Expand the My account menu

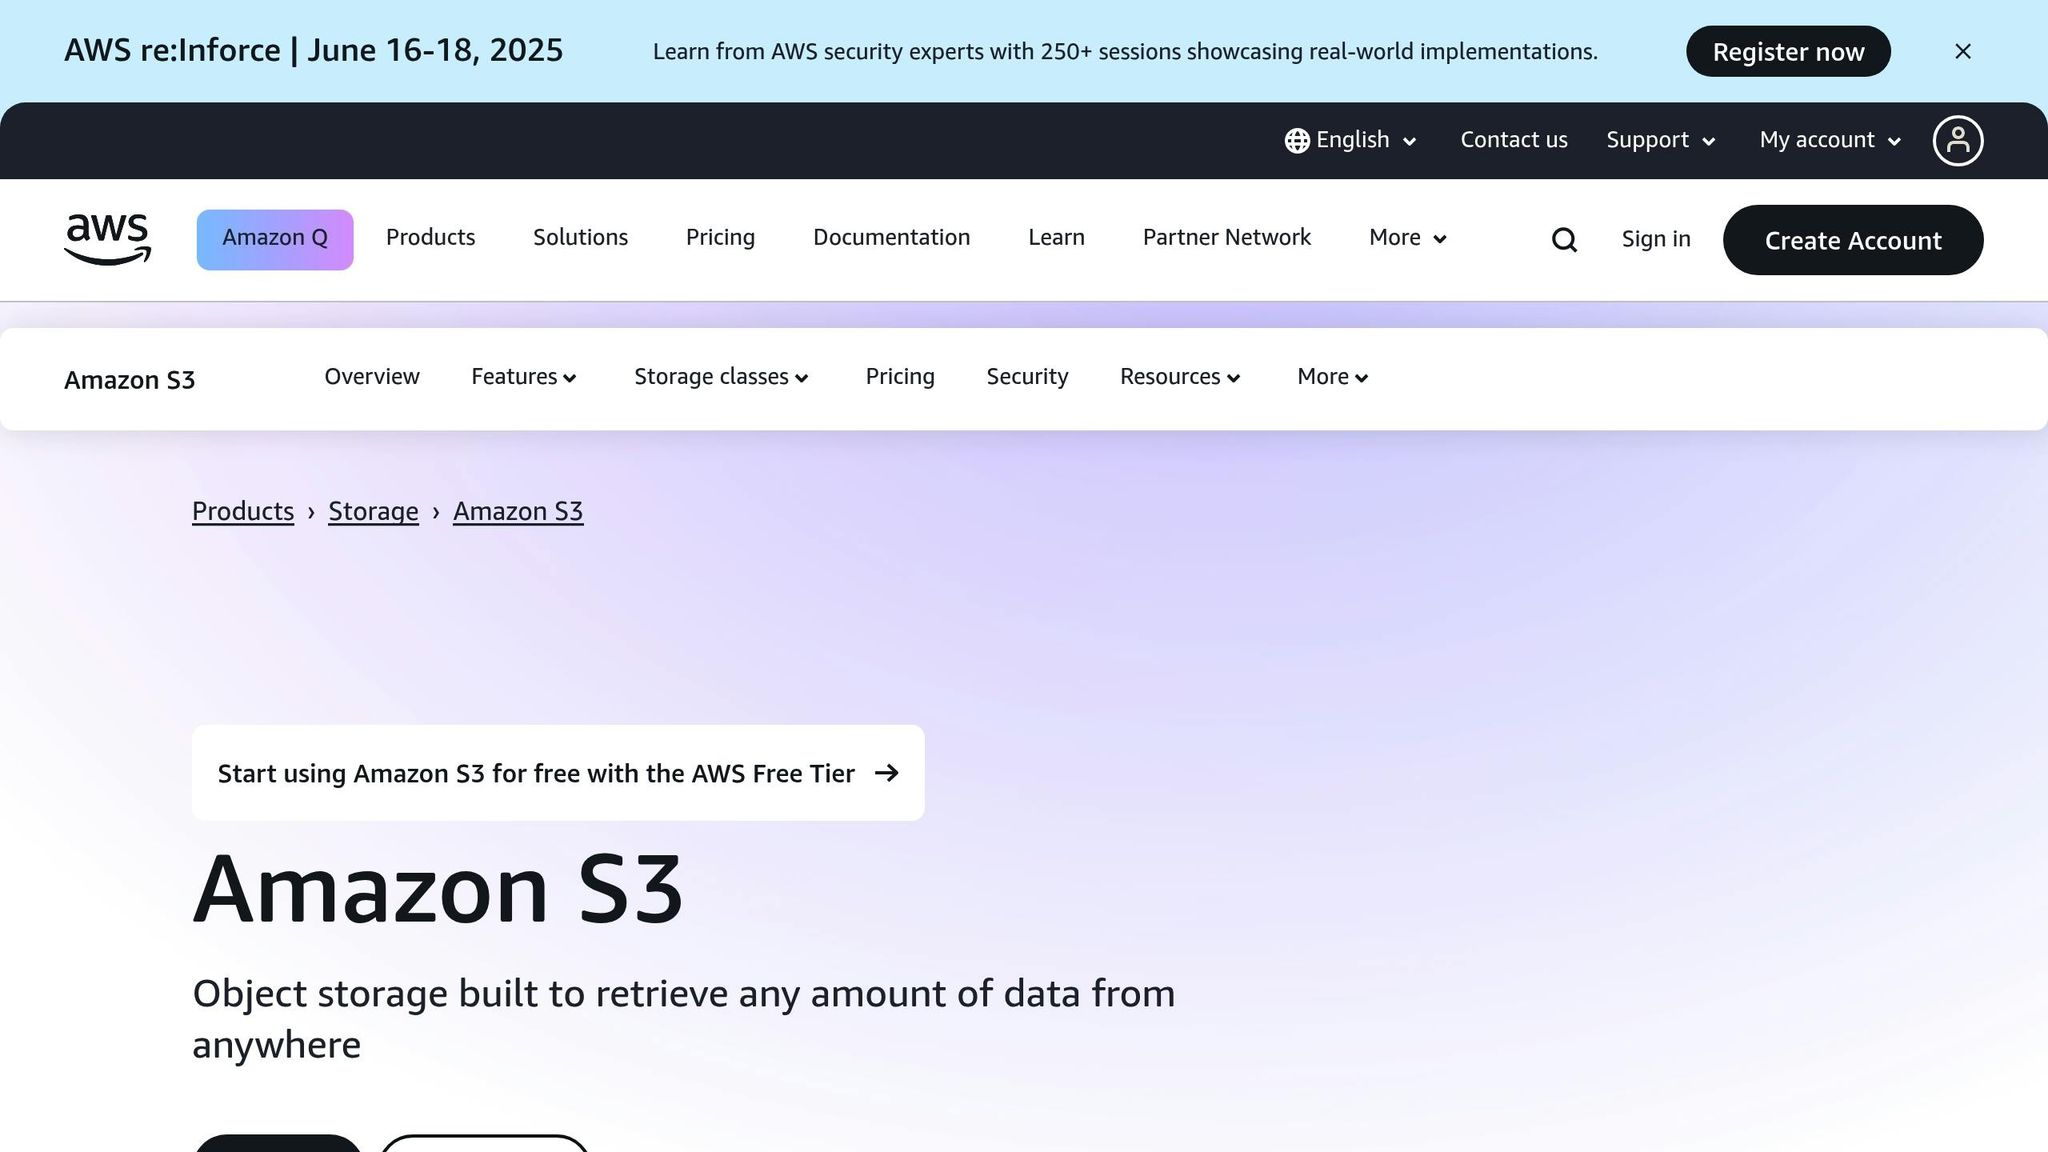pyautogui.click(x=1829, y=140)
